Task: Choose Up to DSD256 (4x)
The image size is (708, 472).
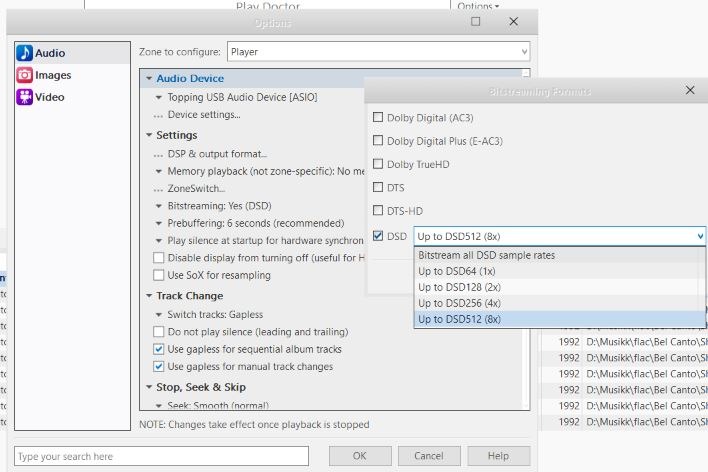Action: (559, 303)
